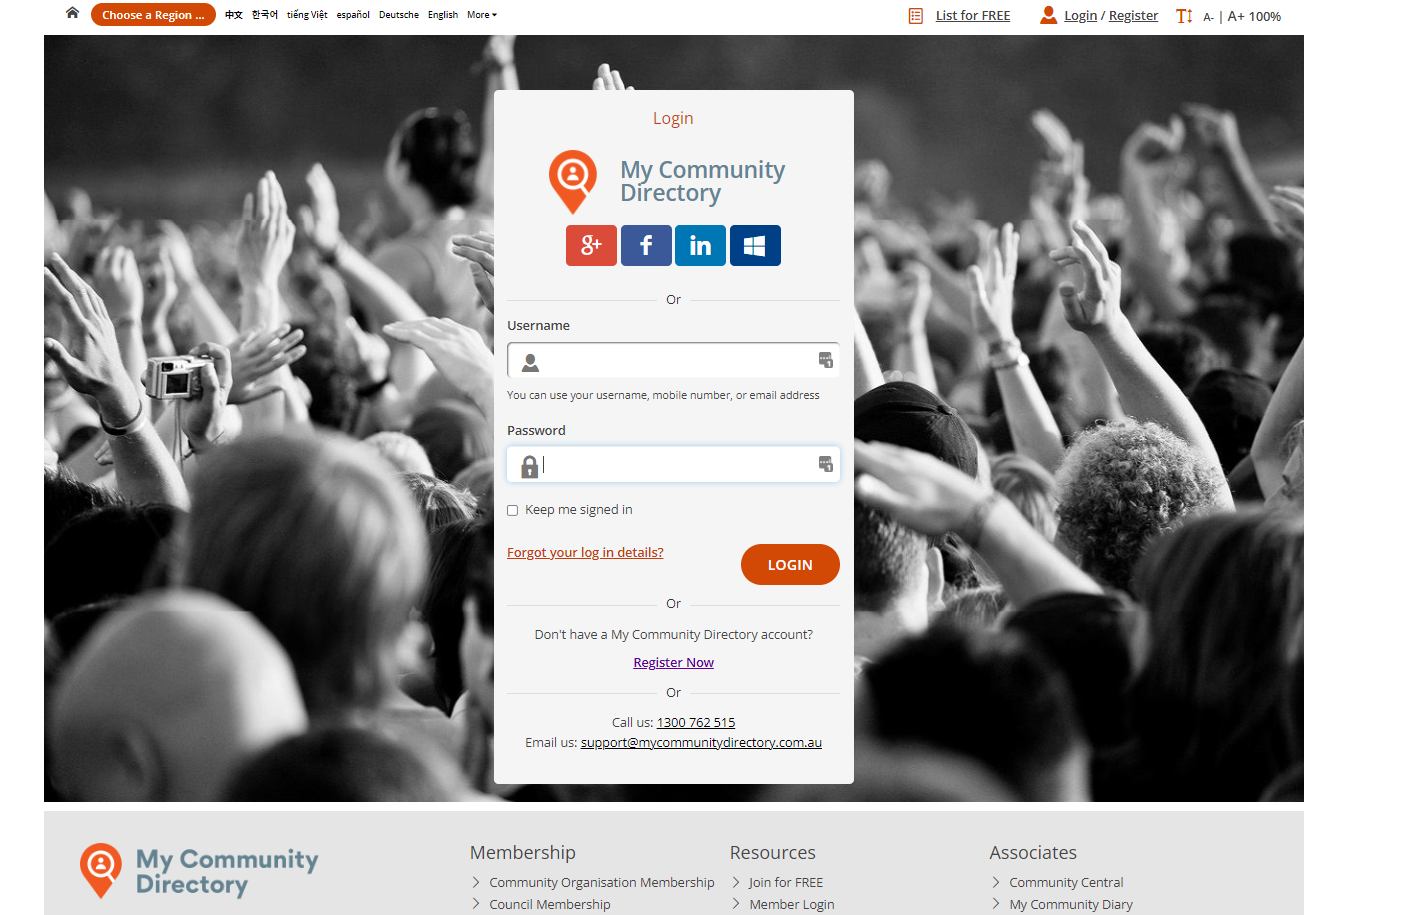The height and width of the screenshot is (915, 1426).
Task: Focus the Username input field
Action: [x=673, y=360]
